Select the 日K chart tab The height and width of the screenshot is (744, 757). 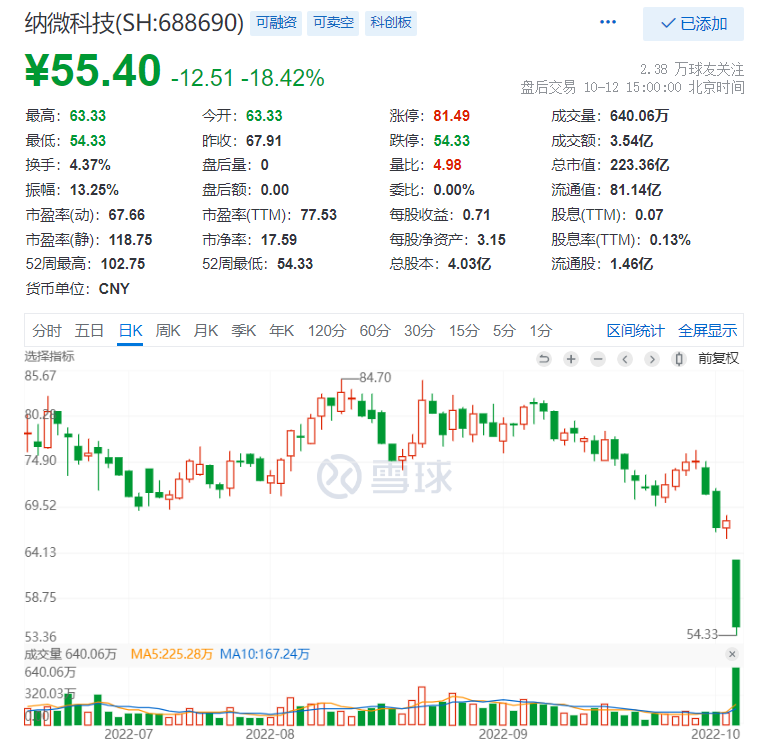pos(130,331)
